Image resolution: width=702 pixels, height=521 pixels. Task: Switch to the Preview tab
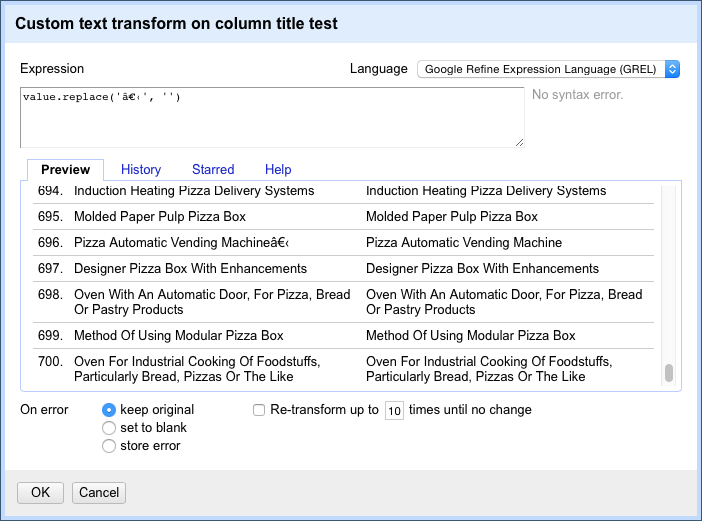tap(65, 170)
